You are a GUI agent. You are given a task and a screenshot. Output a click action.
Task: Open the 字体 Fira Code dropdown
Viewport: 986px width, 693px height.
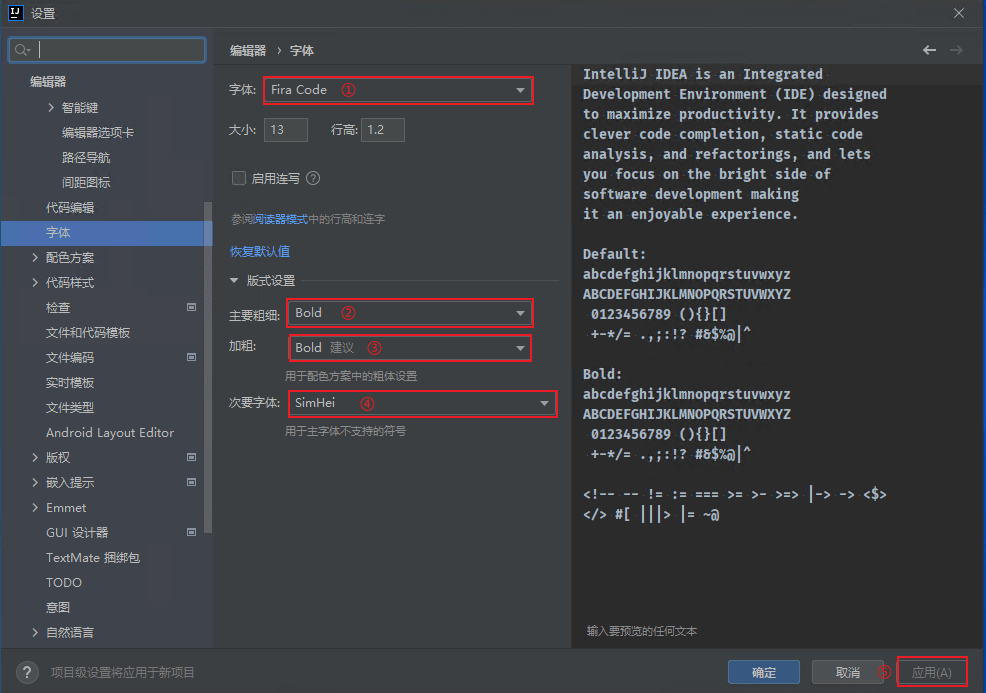click(x=398, y=91)
